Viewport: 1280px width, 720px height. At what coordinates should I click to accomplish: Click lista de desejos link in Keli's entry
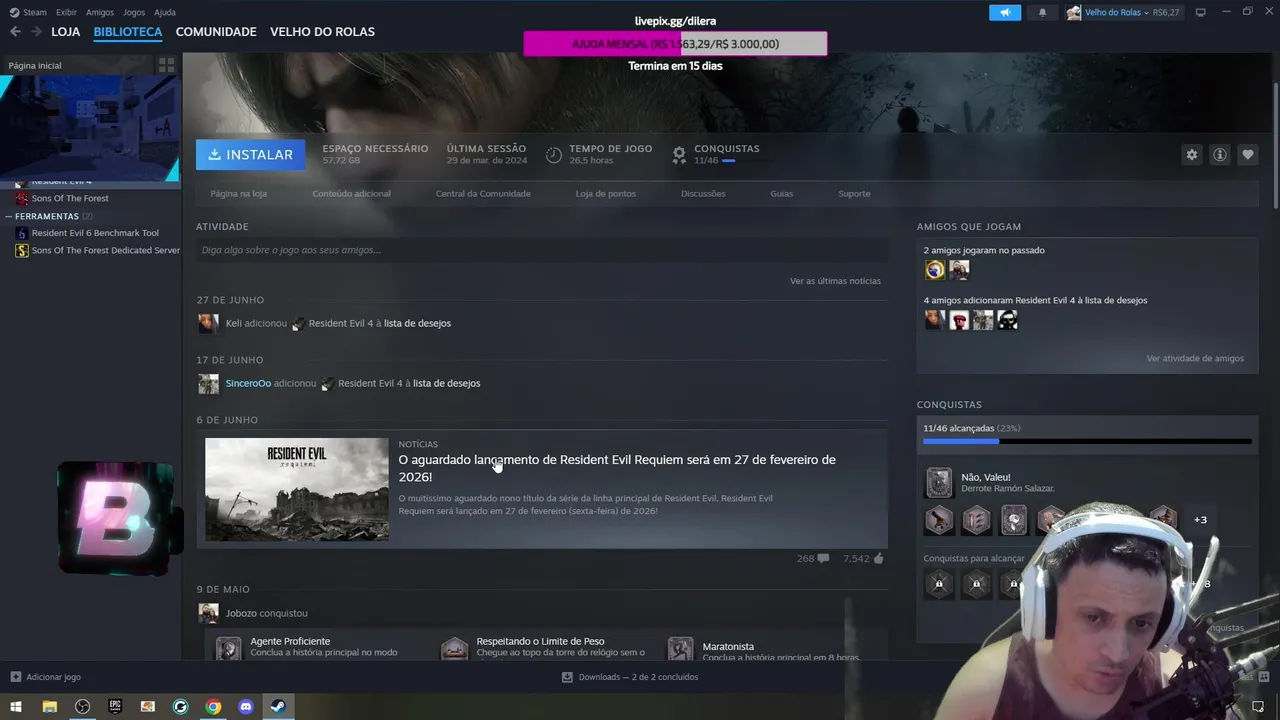[x=417, y=323]
